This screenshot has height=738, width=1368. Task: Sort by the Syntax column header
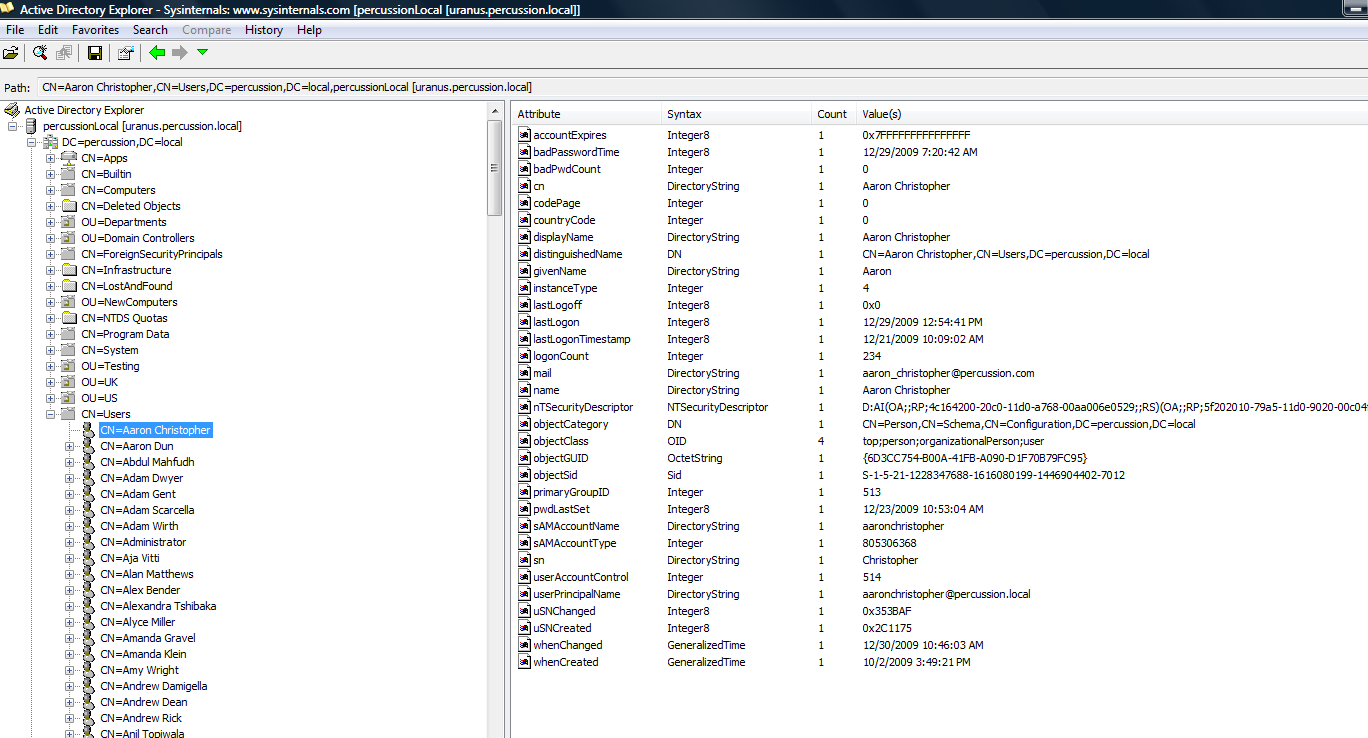click(x=736, y=114)
